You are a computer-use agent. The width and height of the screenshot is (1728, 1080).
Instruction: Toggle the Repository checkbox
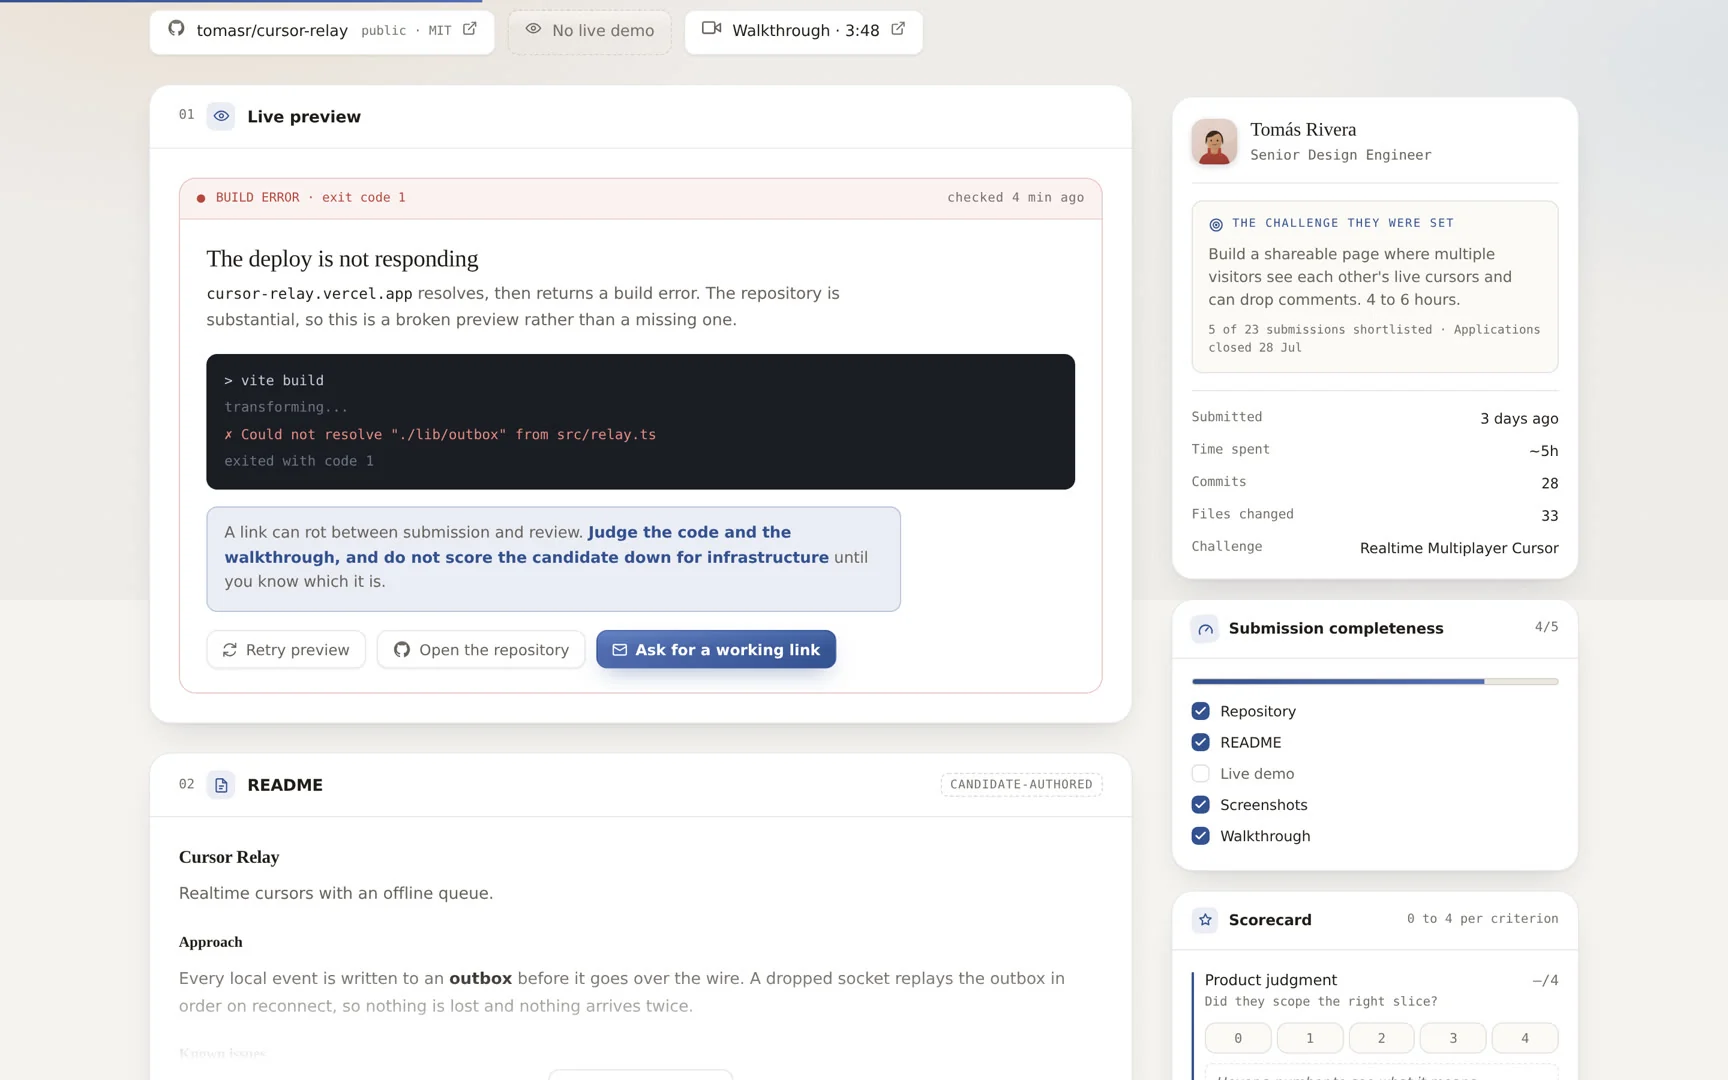(x=1201, y=711)
